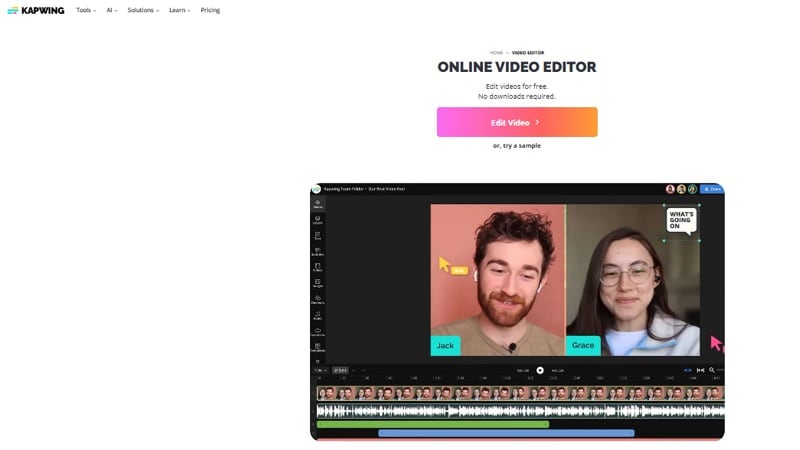The width and height of the screenshot is (800, 450).
Task: Click the Share button in the editor preview
Action: 712,189
